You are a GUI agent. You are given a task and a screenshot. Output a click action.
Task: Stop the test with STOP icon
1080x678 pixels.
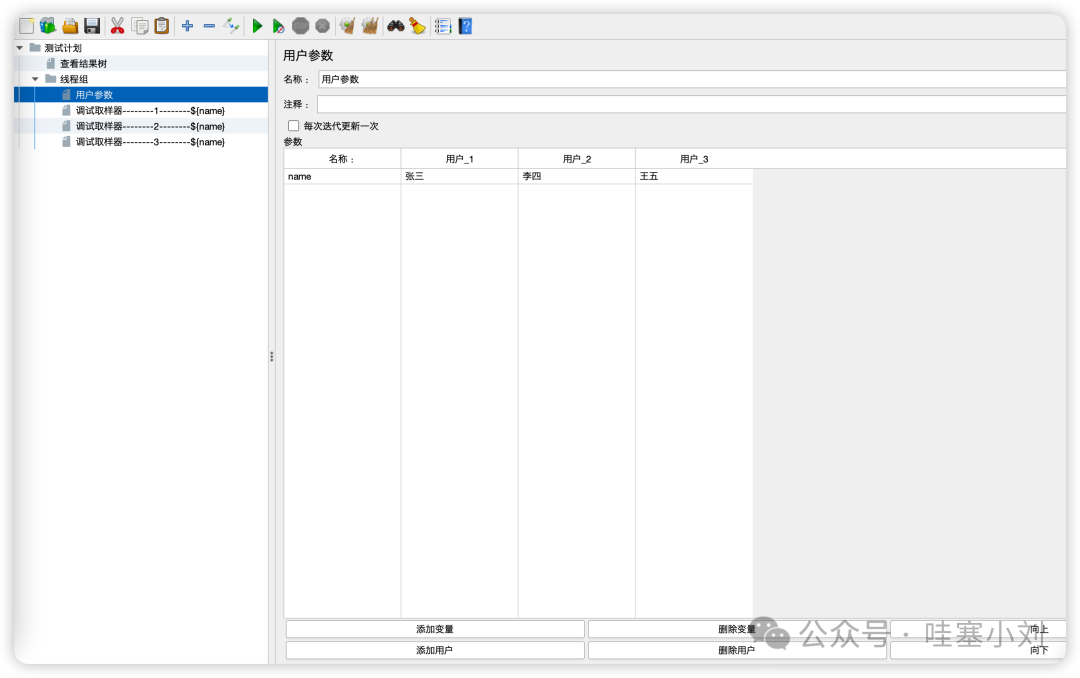pyautogui.click(x=300, y=26)
